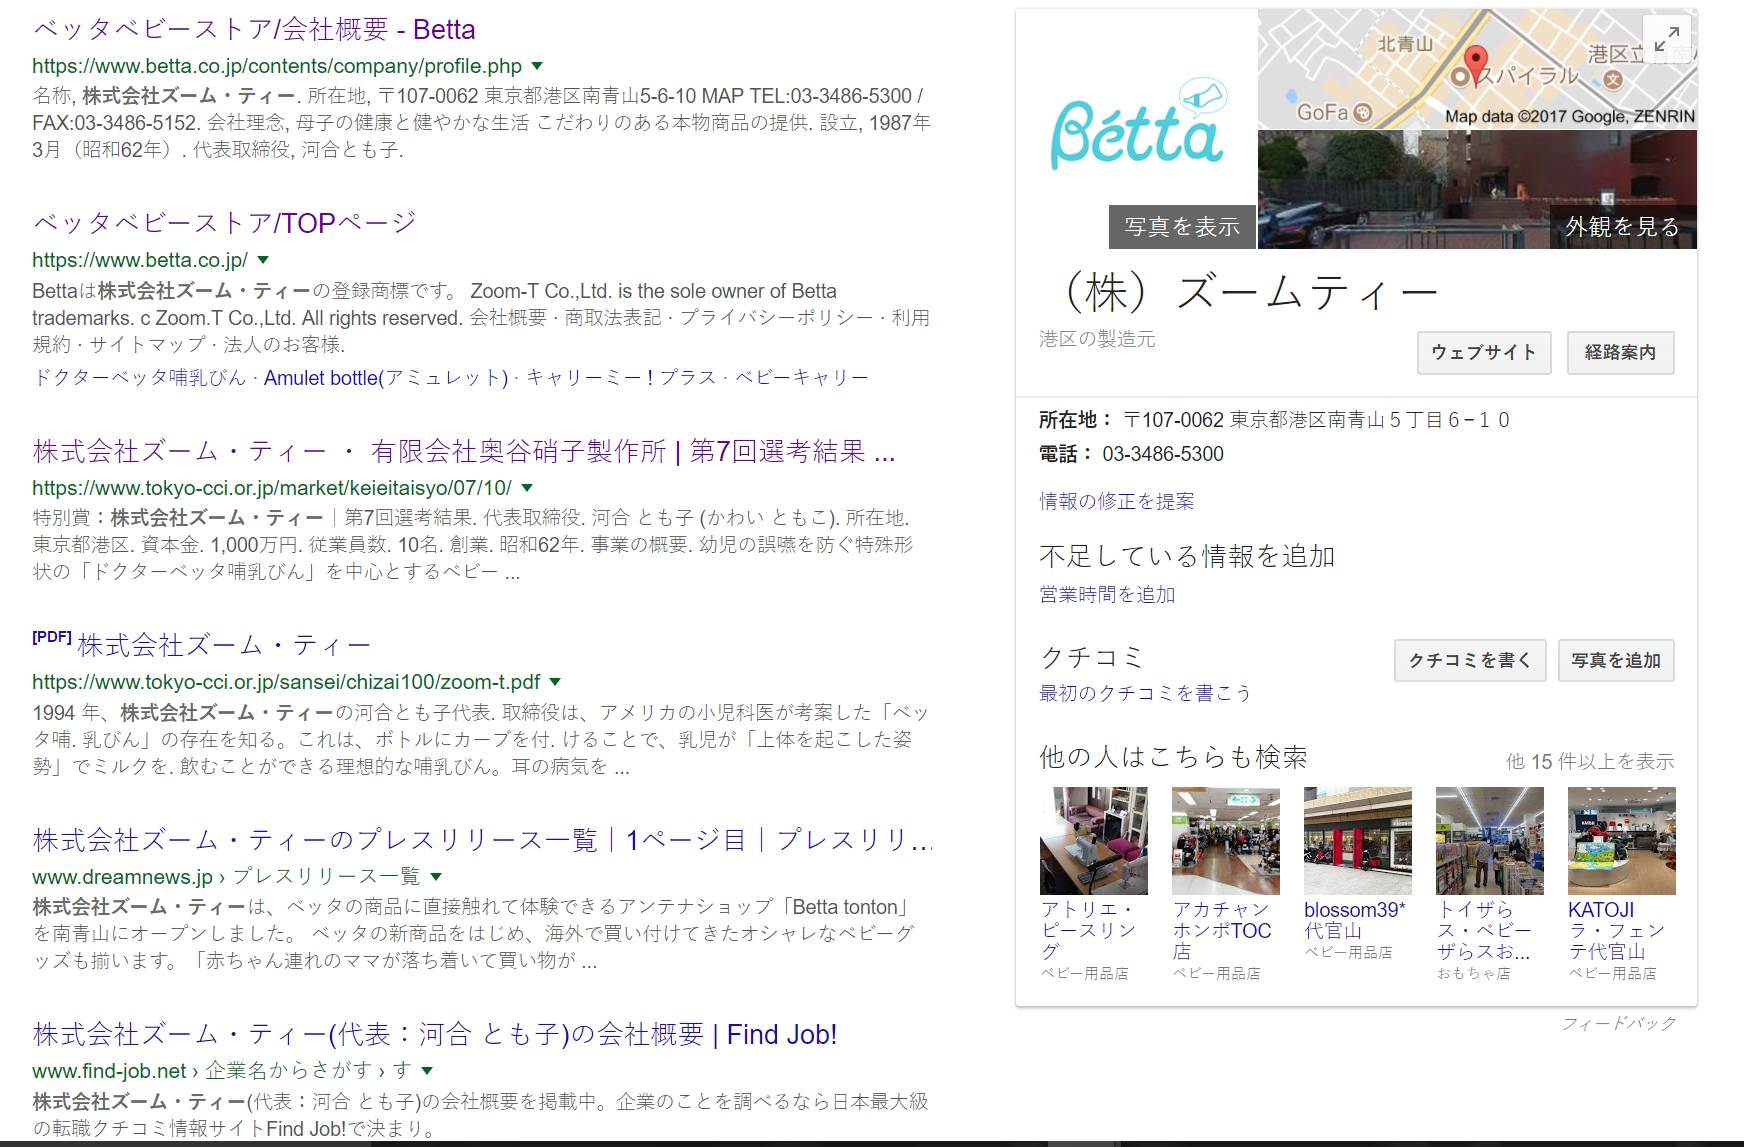
Task: Click the (株) ズームティー panel title
Action: point(1248,292)
